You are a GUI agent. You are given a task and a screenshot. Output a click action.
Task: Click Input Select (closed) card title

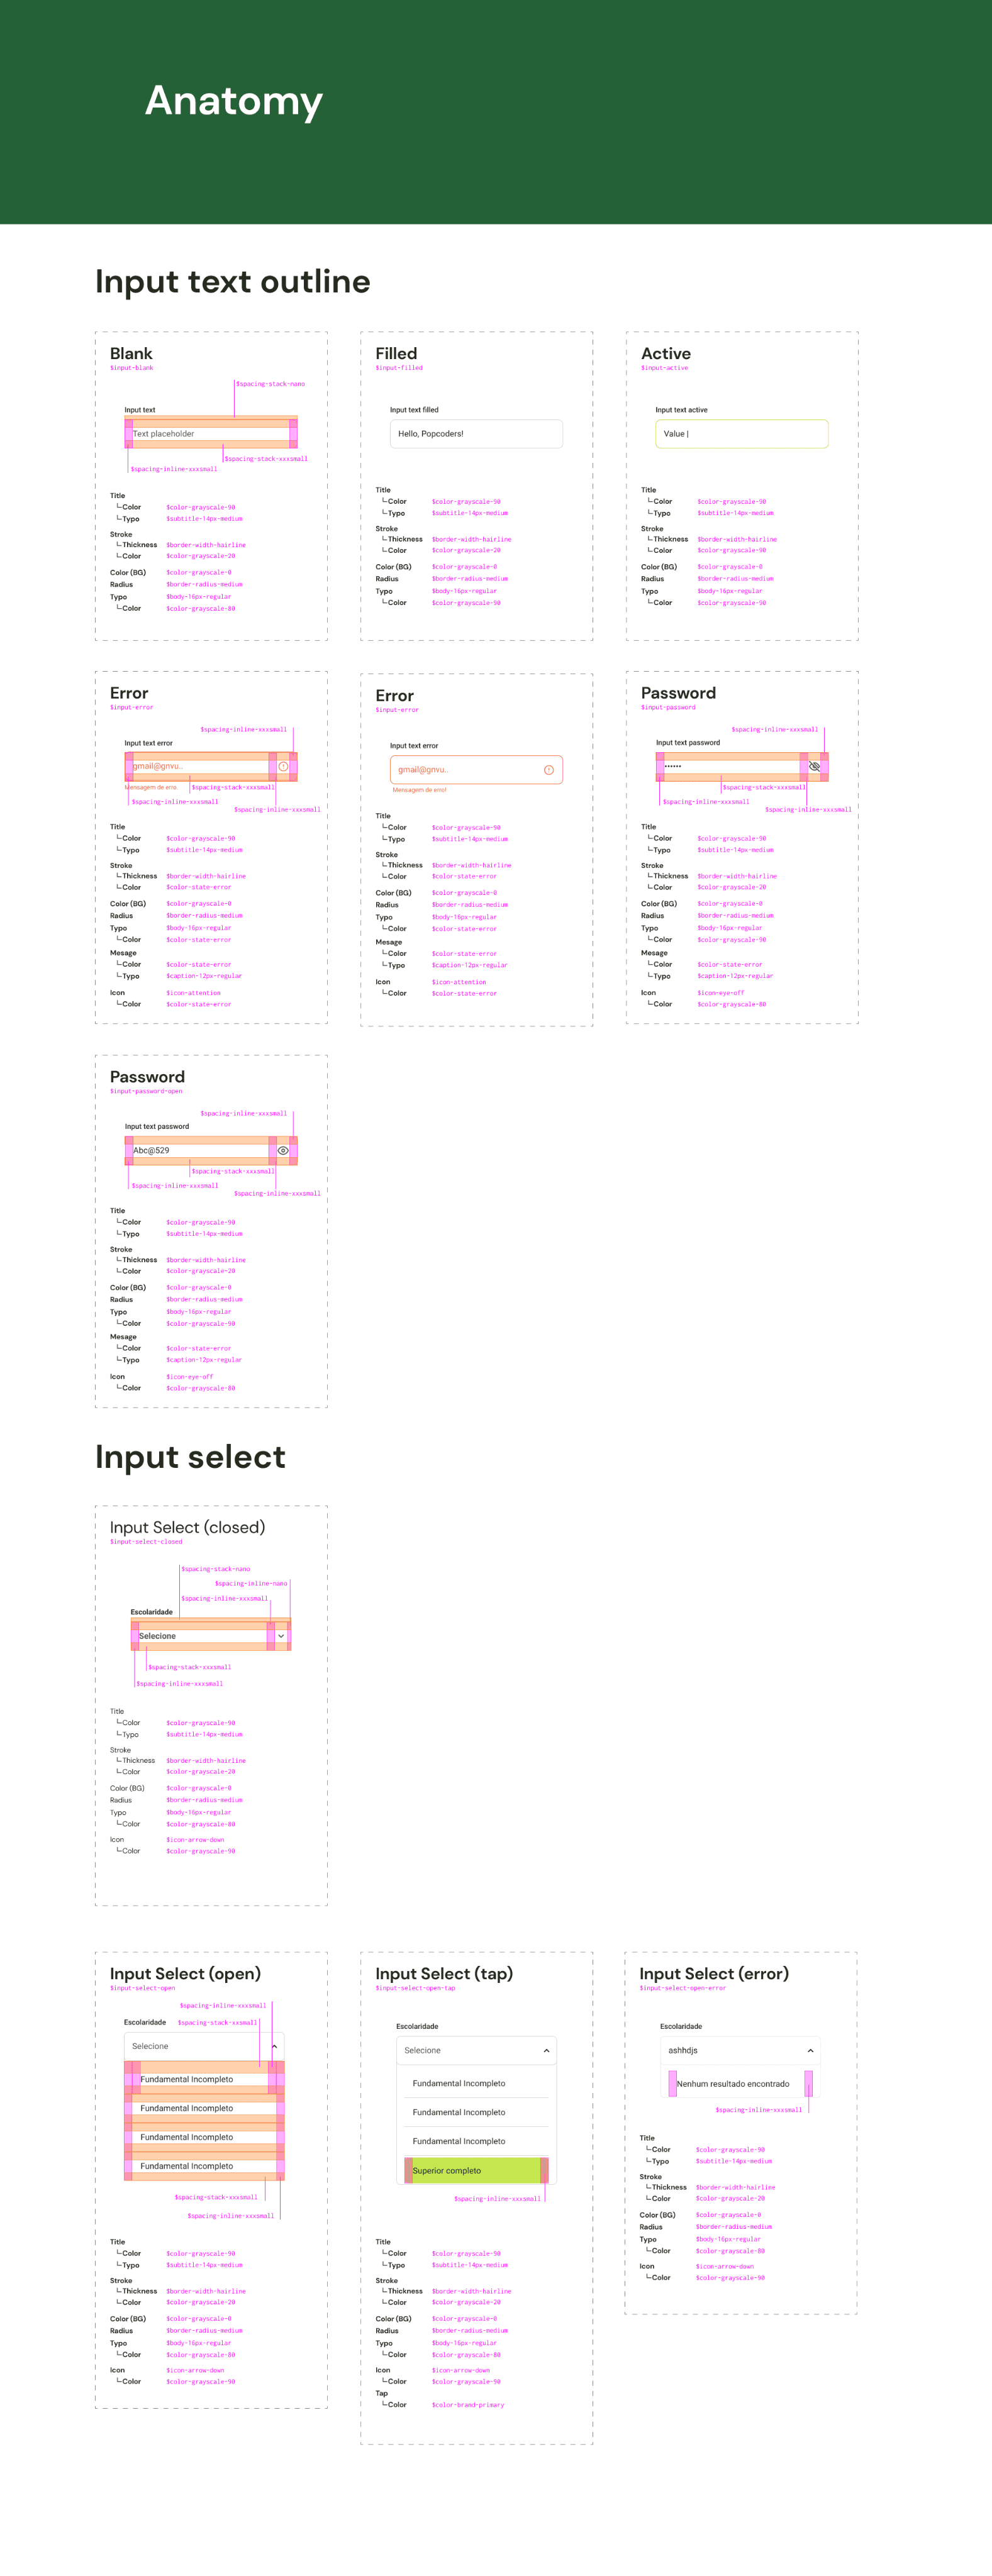point(188,1527)
